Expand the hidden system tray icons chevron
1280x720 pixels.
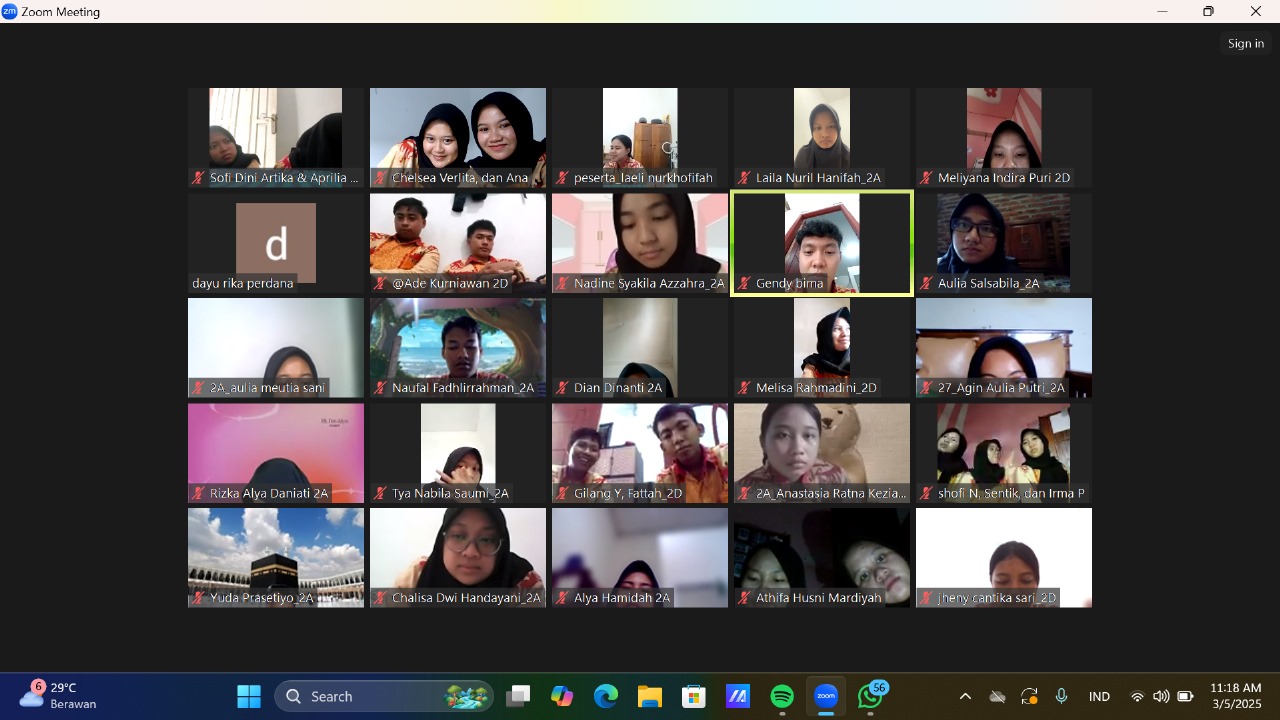point(965,696)
